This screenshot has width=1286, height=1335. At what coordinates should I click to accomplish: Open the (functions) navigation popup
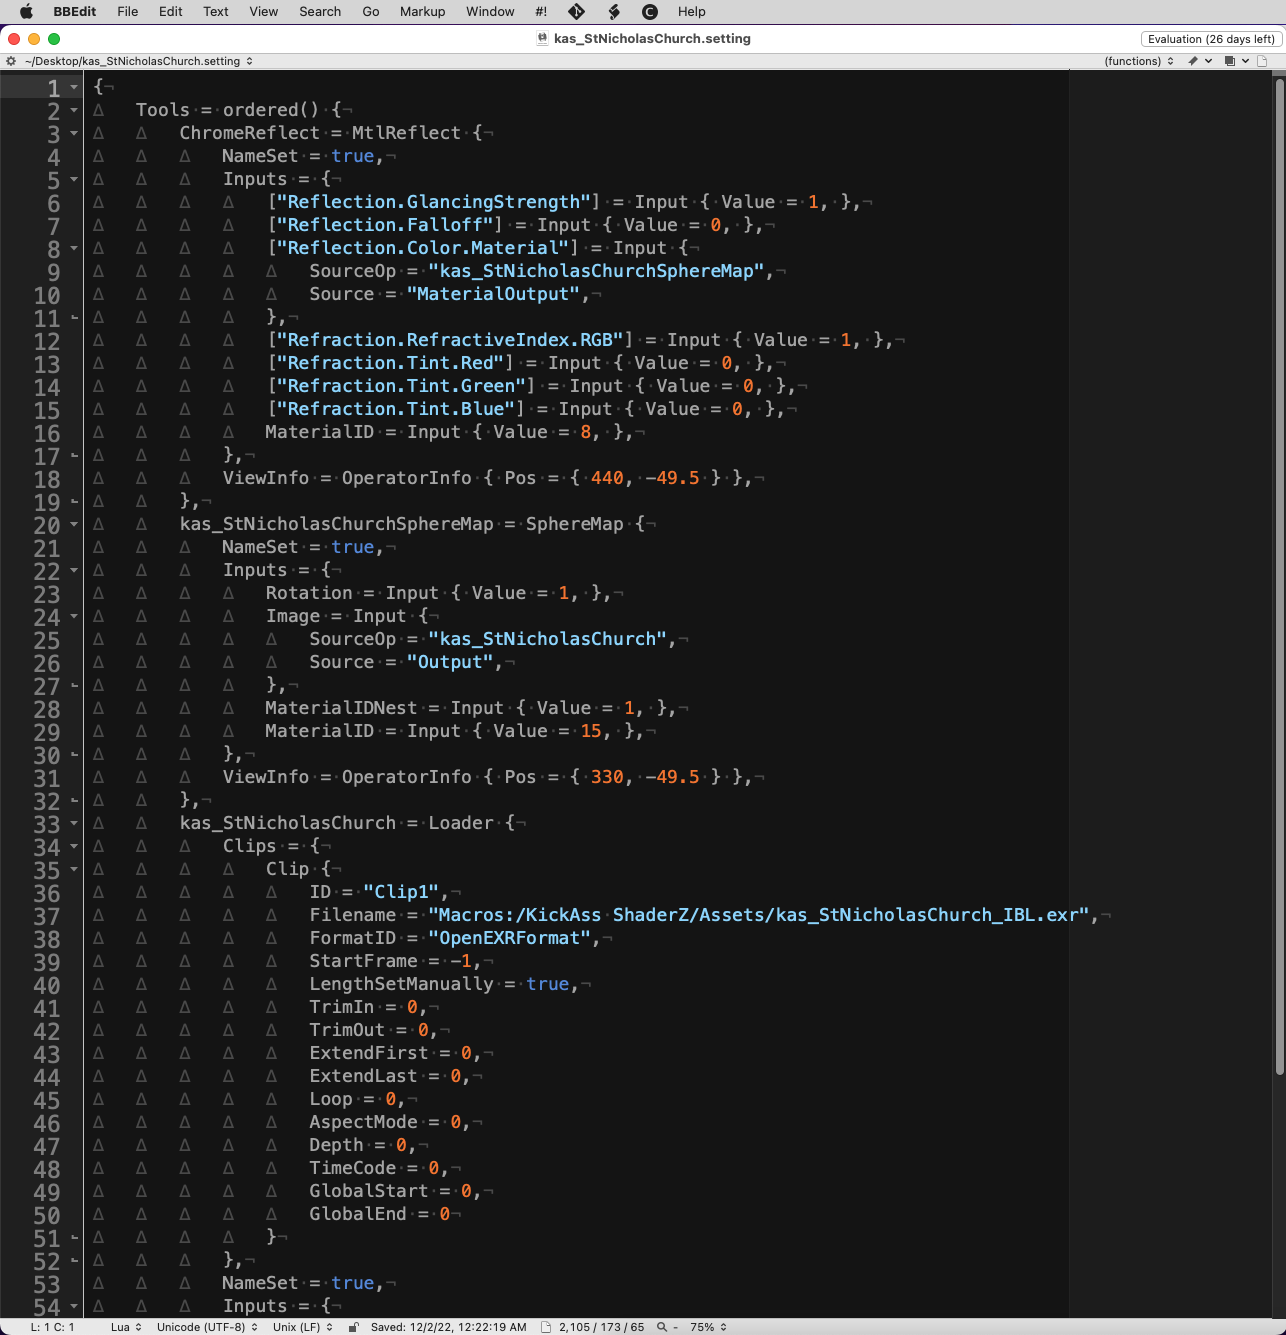pyautogui.click(x=1139, y=61)
